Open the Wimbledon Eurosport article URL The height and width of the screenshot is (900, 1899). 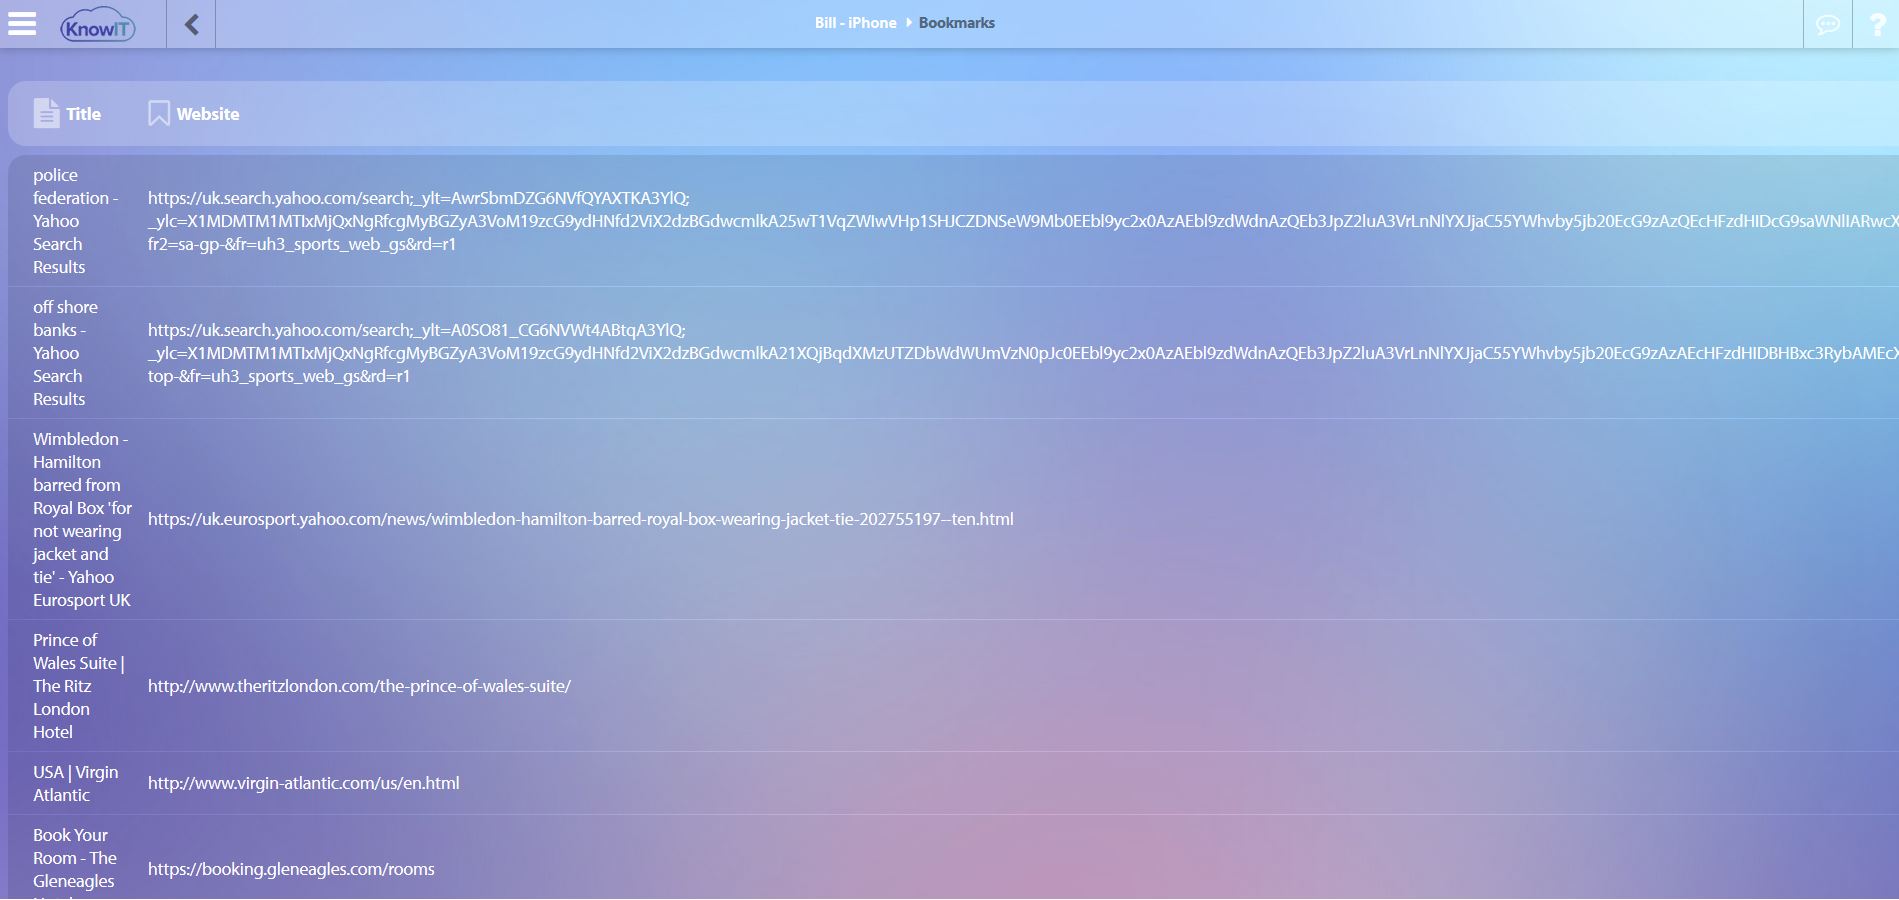[581, 519]
